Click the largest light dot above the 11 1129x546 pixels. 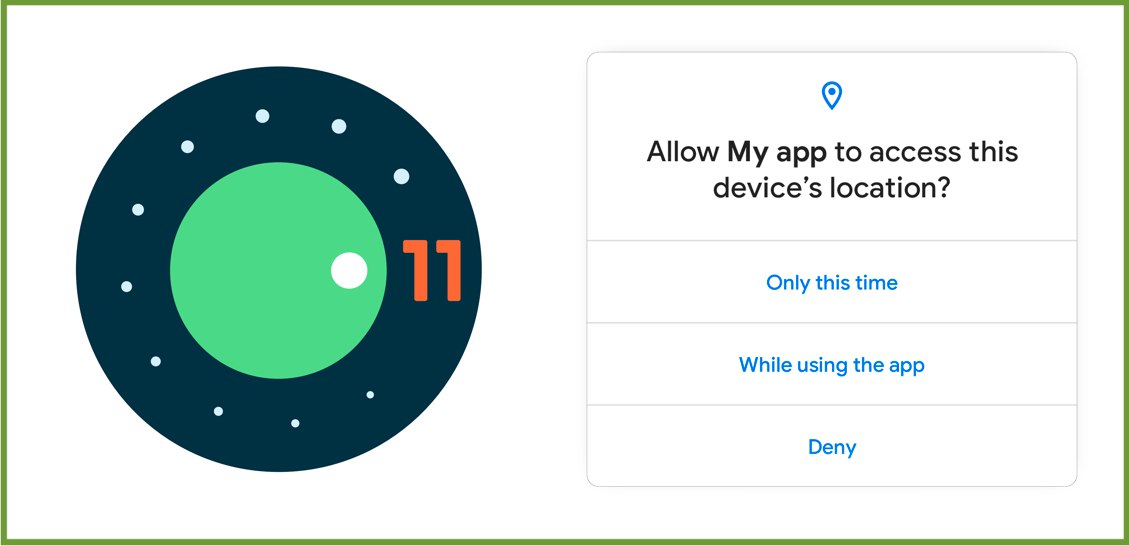tap(402, 176)
